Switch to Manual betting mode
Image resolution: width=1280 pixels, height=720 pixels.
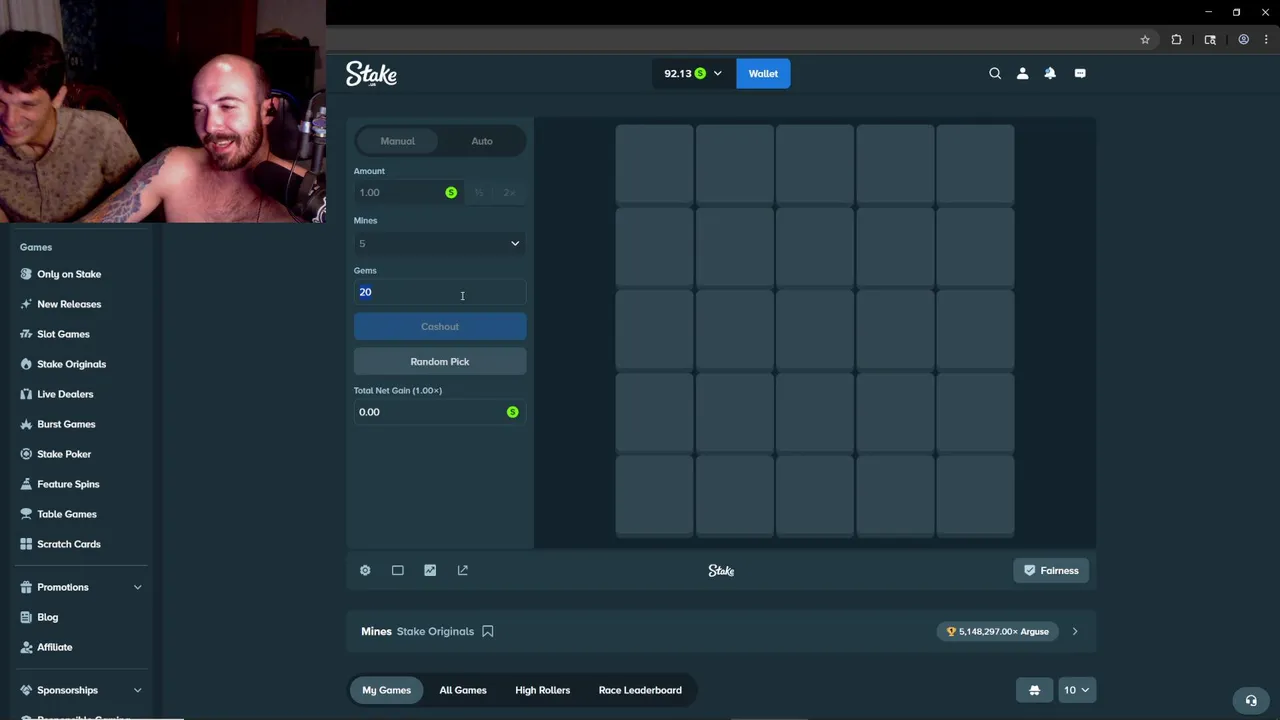coord(398,141)
